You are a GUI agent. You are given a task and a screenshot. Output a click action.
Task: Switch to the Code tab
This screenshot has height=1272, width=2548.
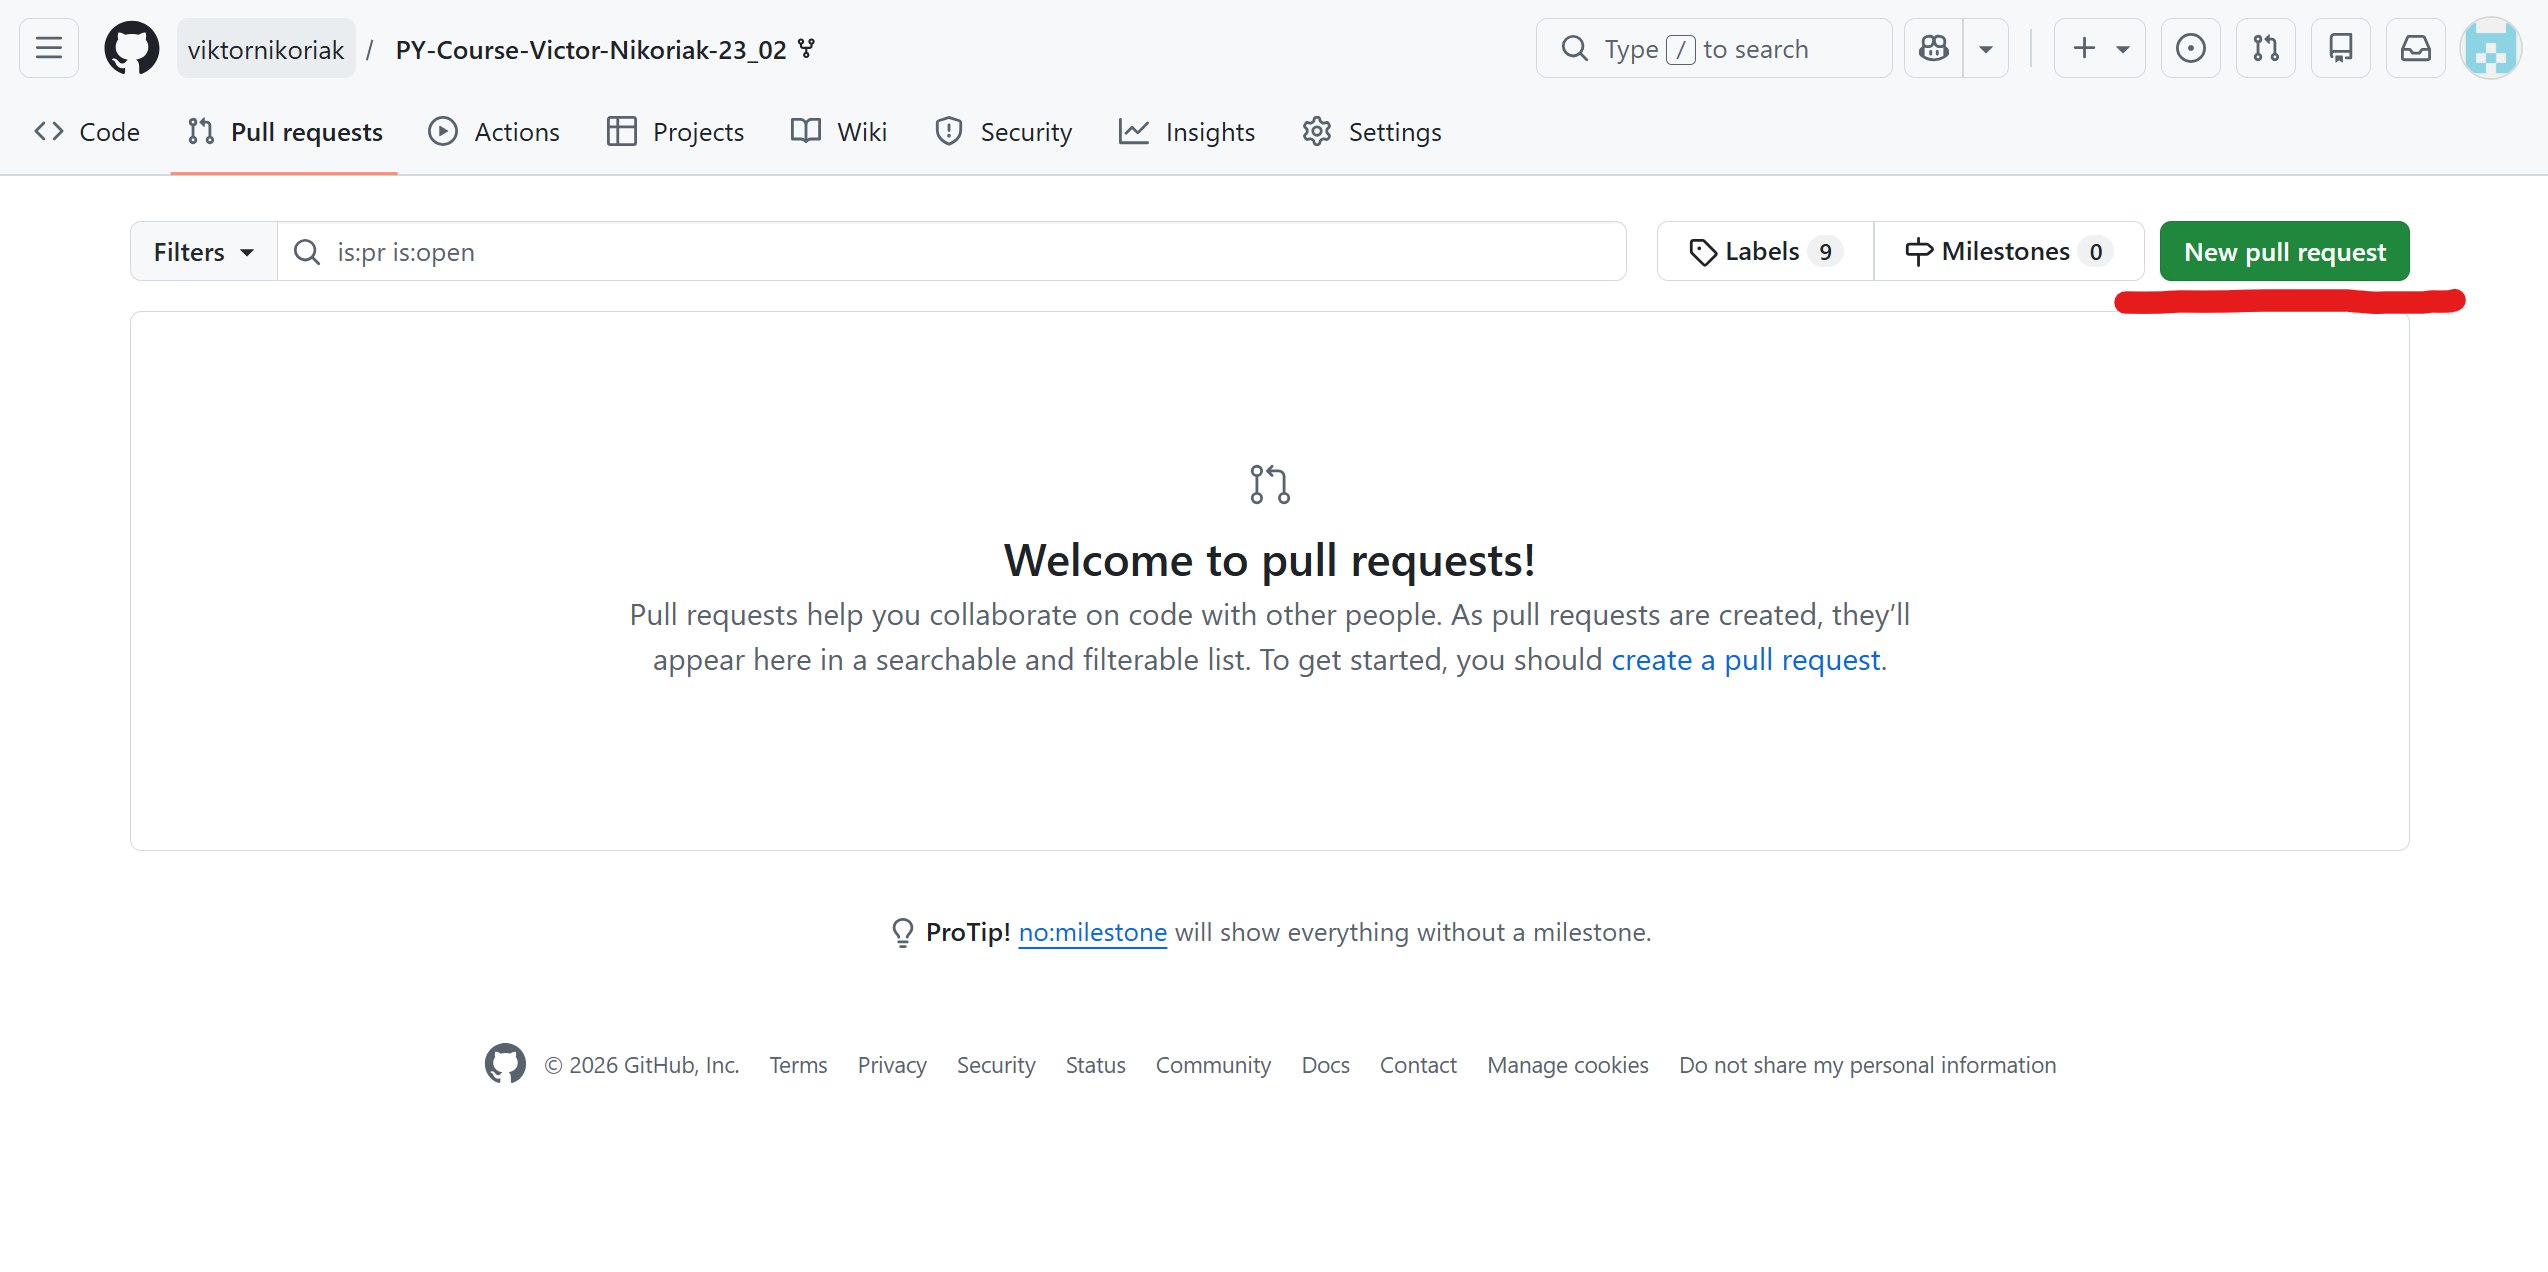[87, 132]
